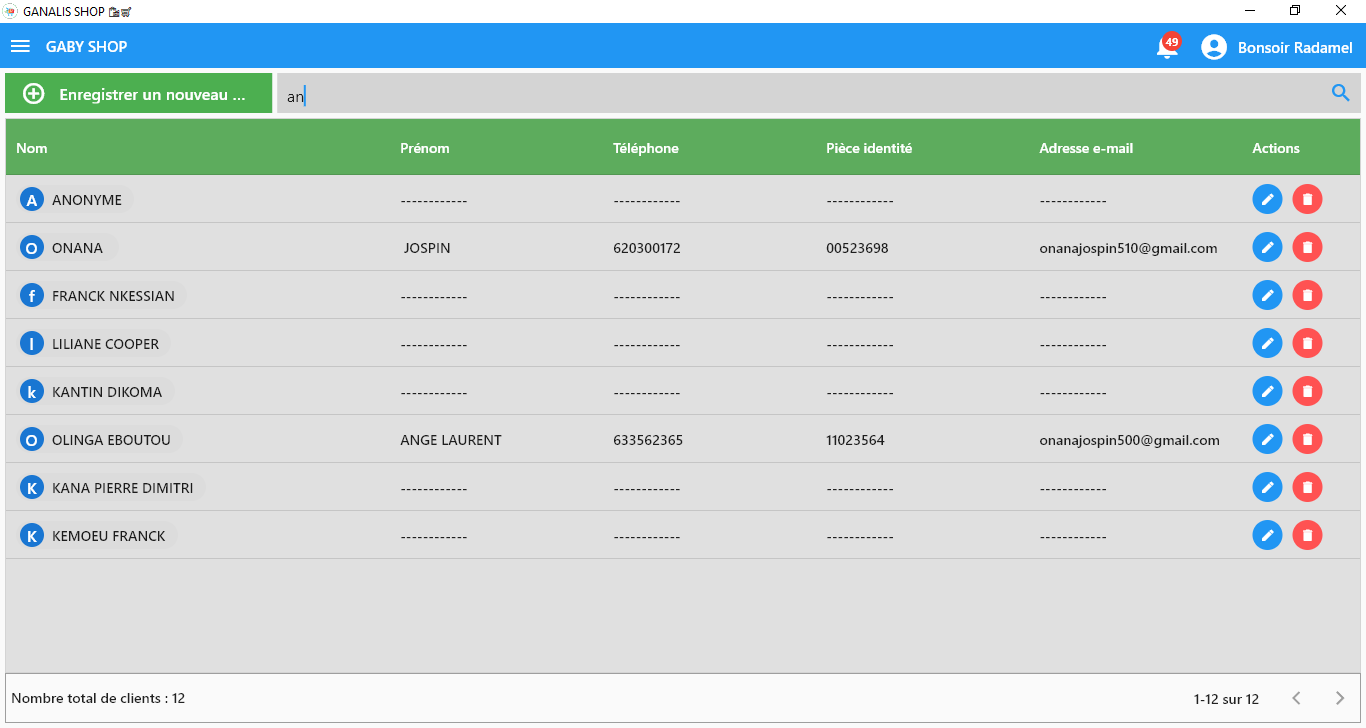The height and width of the screenshot is (728, 1366).
Task: Go to next page of clients
Action: tap(1341, 698)
